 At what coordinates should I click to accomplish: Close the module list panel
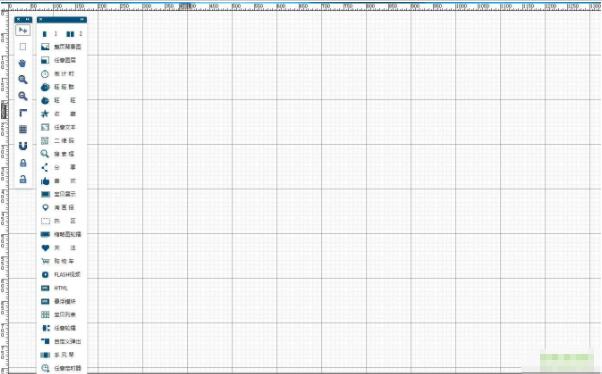point(41,19)
